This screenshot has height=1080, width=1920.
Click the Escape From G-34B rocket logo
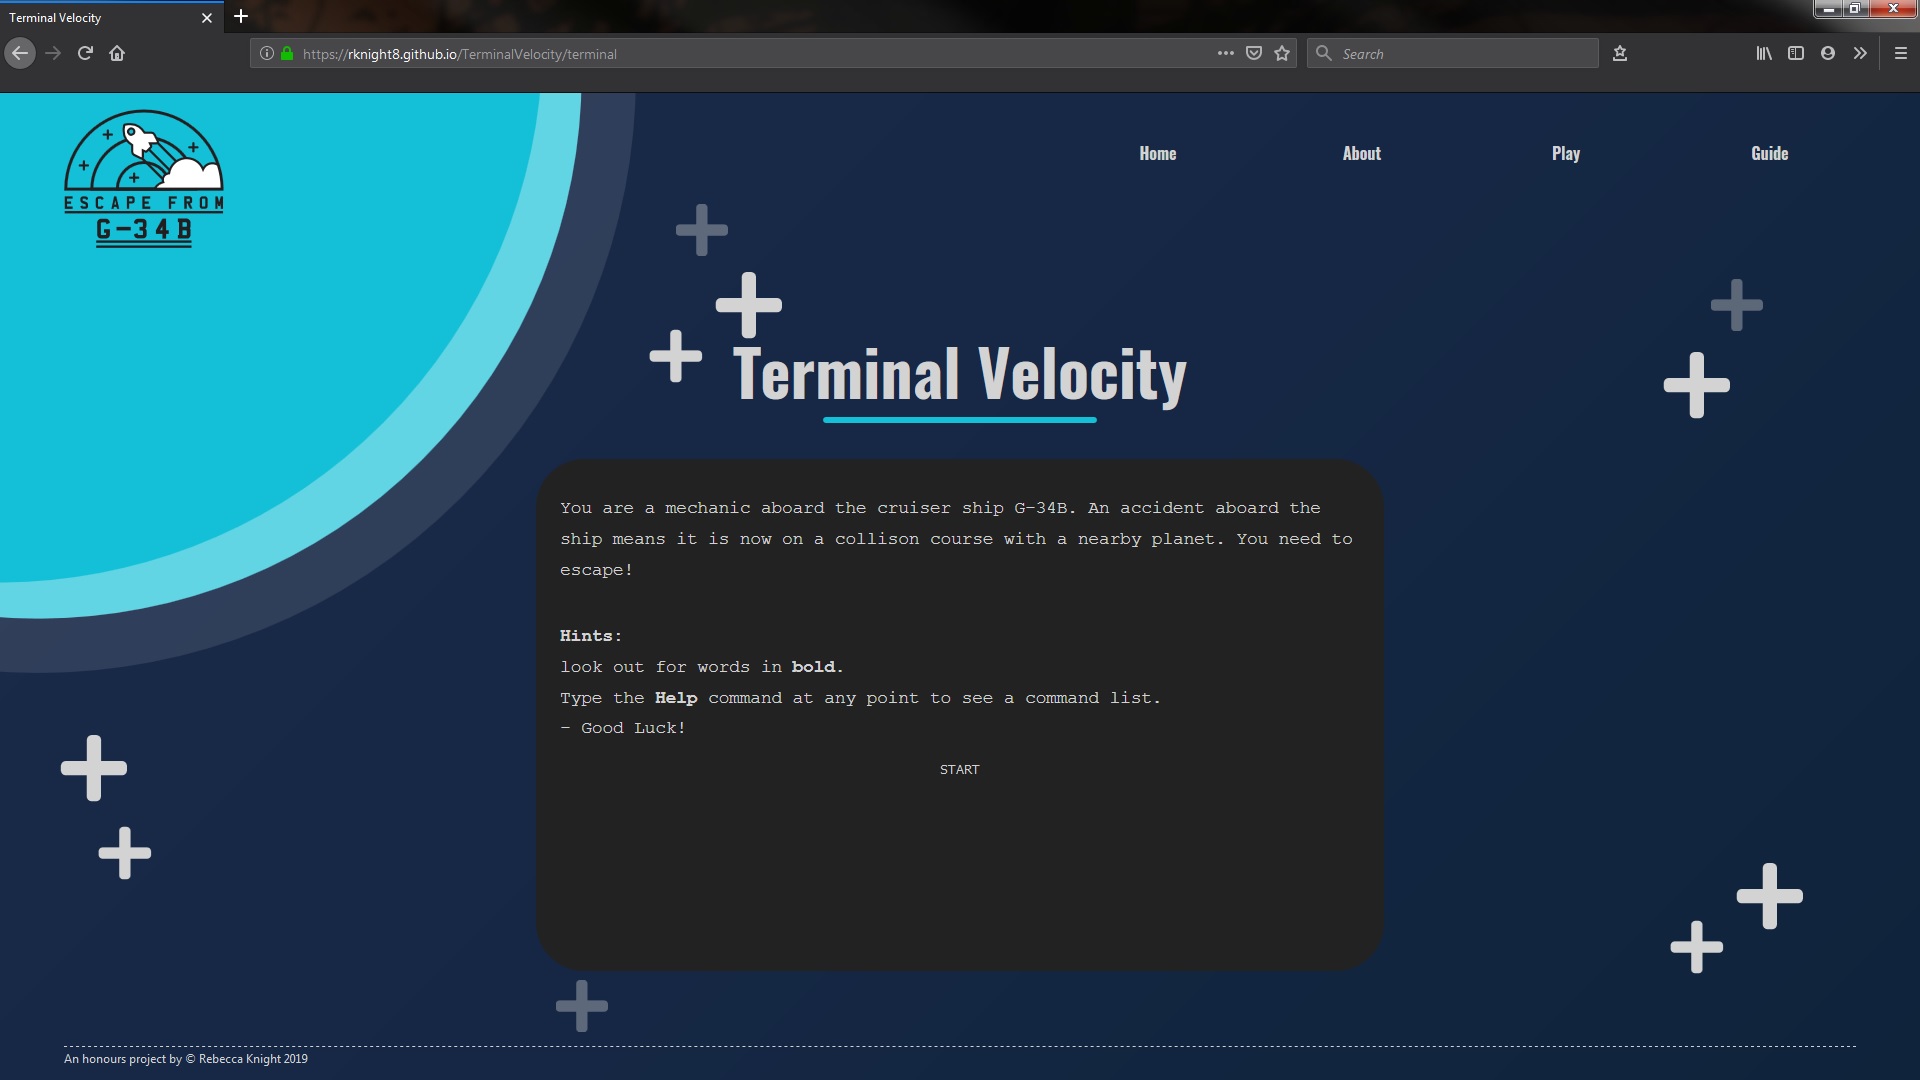(x=143, y=180)
